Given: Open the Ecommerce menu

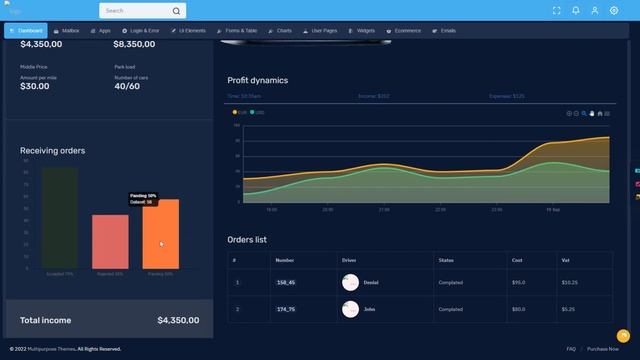Looking at the screenshot, I should coord(404,31).
